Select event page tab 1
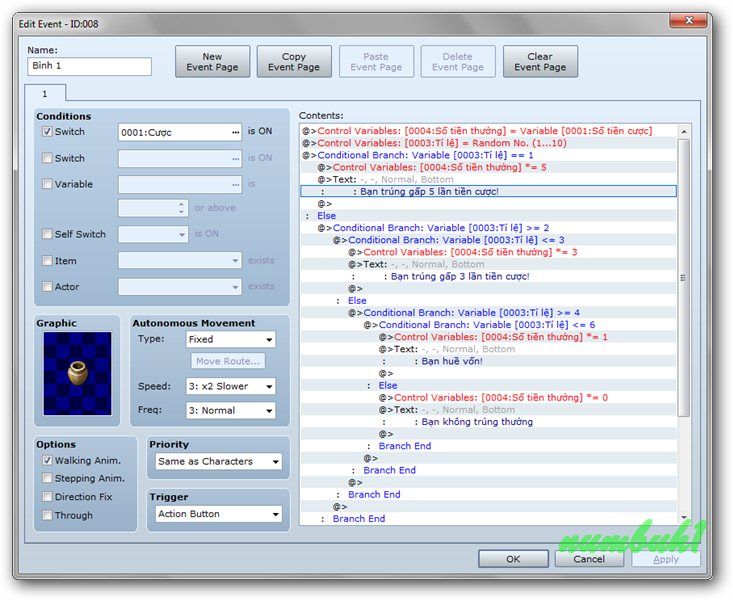This screenshot has width=733, height=600. (45, 94)
